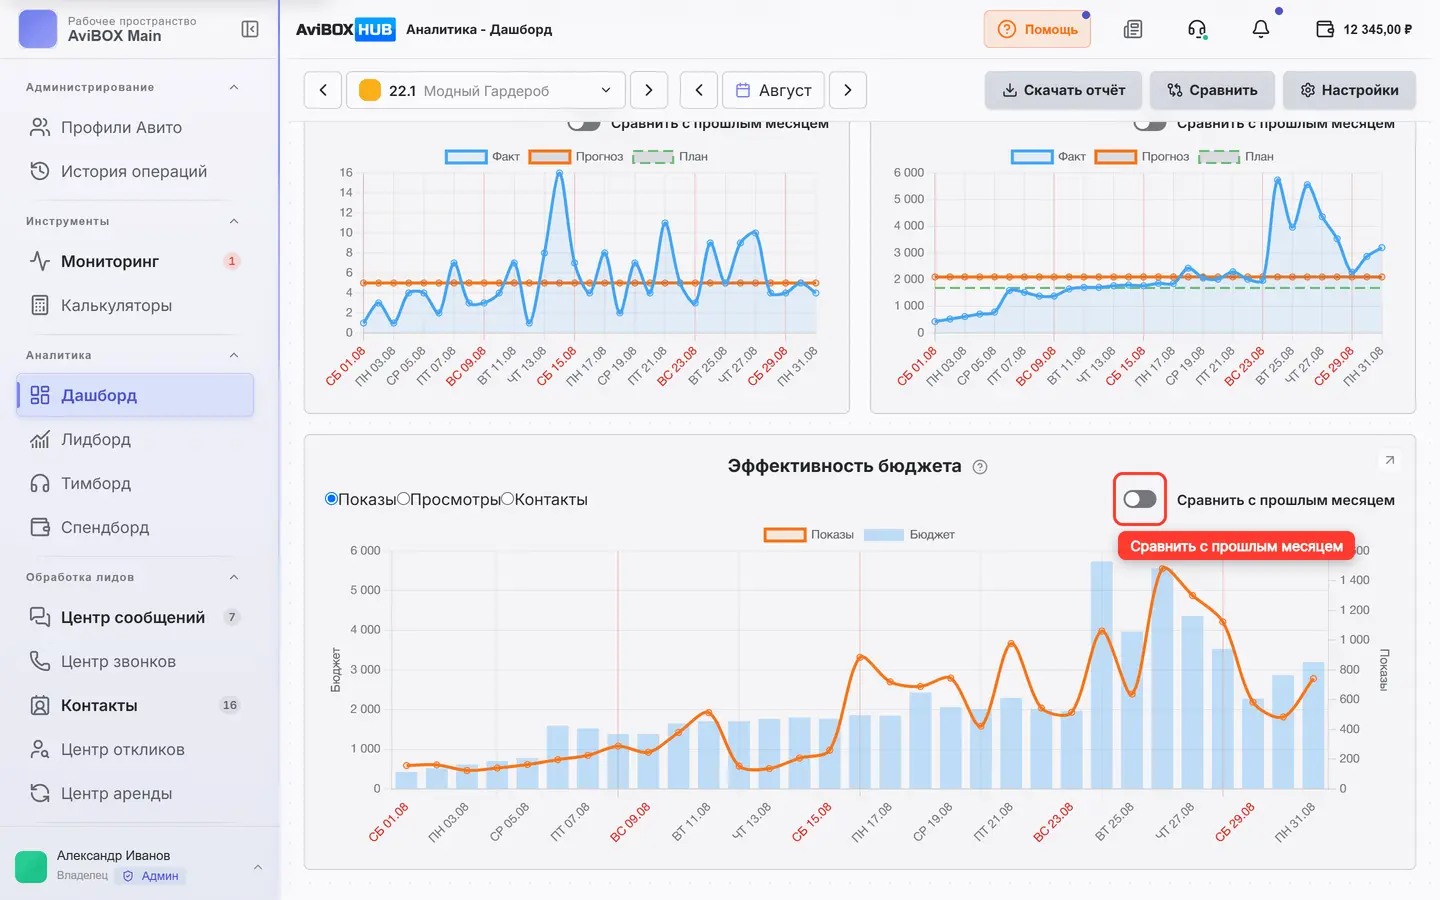
Task: Toggle Бюджет legend series in budget chart
Action: click(909, 535)
